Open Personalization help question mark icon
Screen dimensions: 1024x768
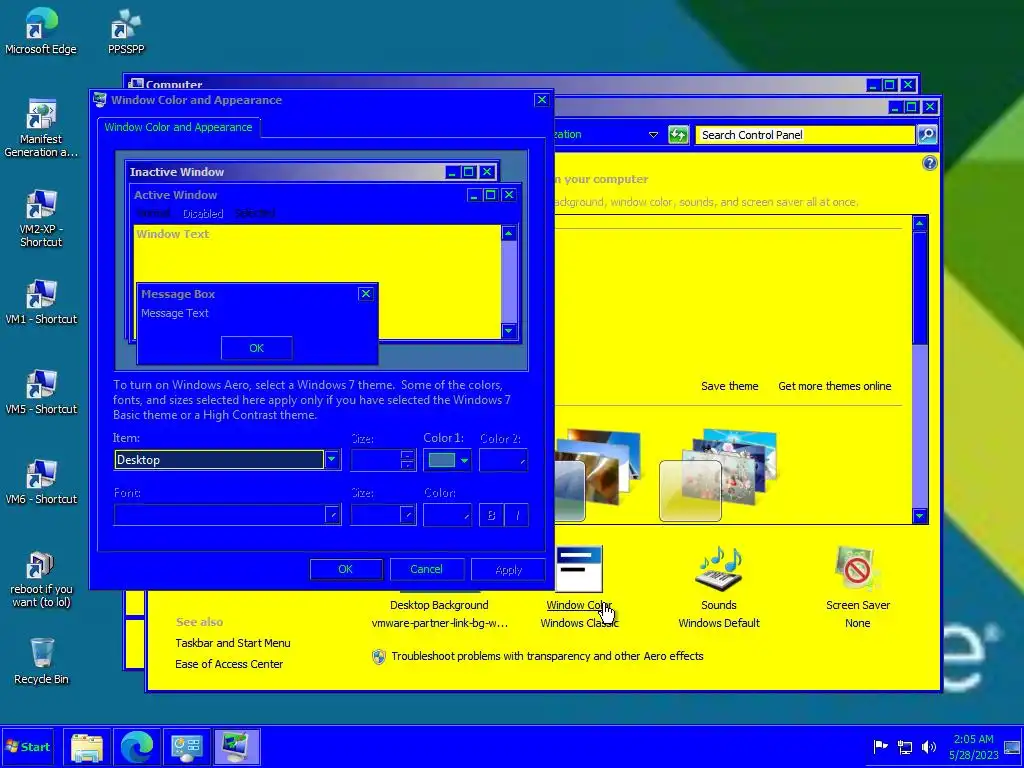[929, 163]
